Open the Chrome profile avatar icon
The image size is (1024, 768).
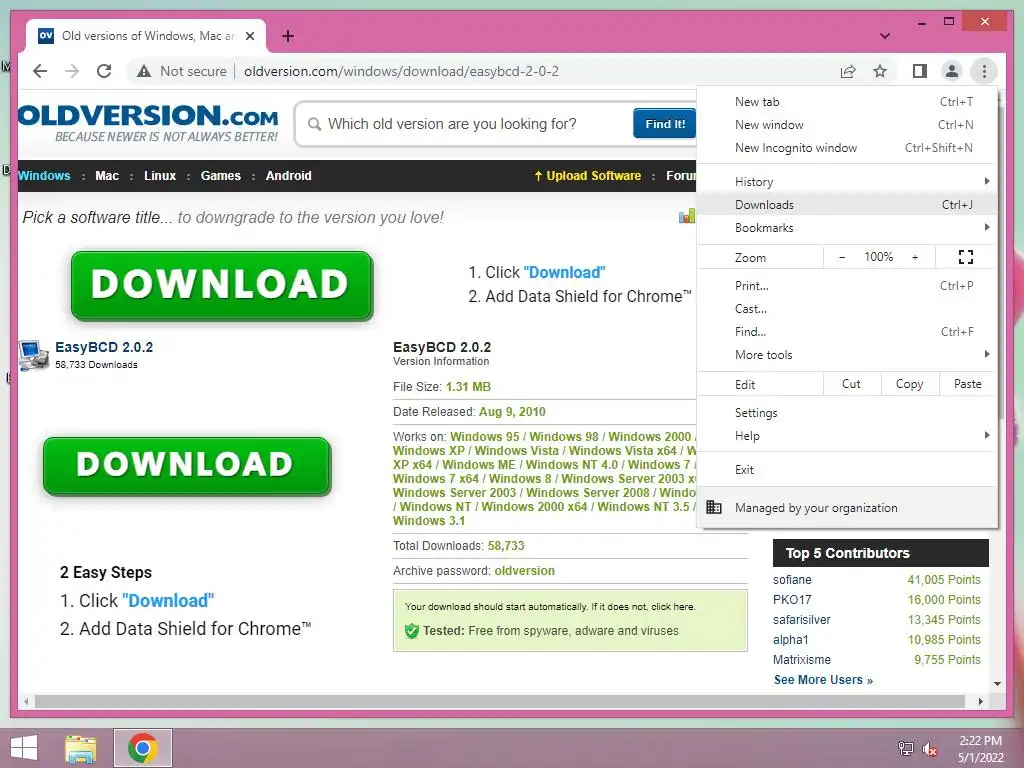coord(952,71)
